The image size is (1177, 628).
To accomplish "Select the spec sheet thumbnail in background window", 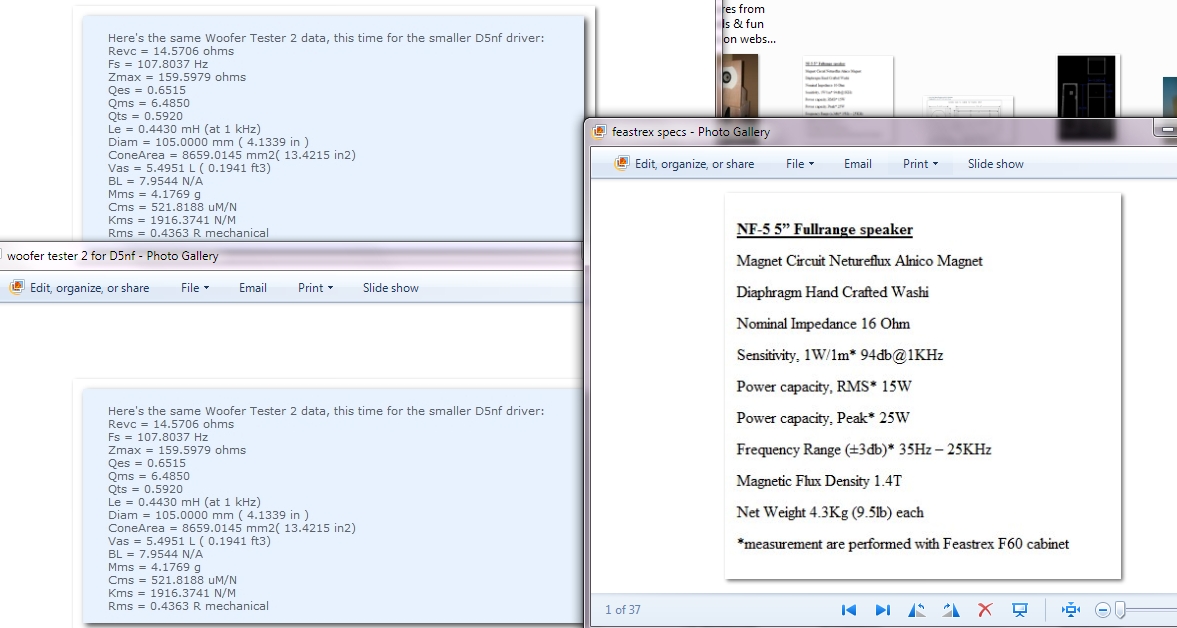I will point(847,86).
